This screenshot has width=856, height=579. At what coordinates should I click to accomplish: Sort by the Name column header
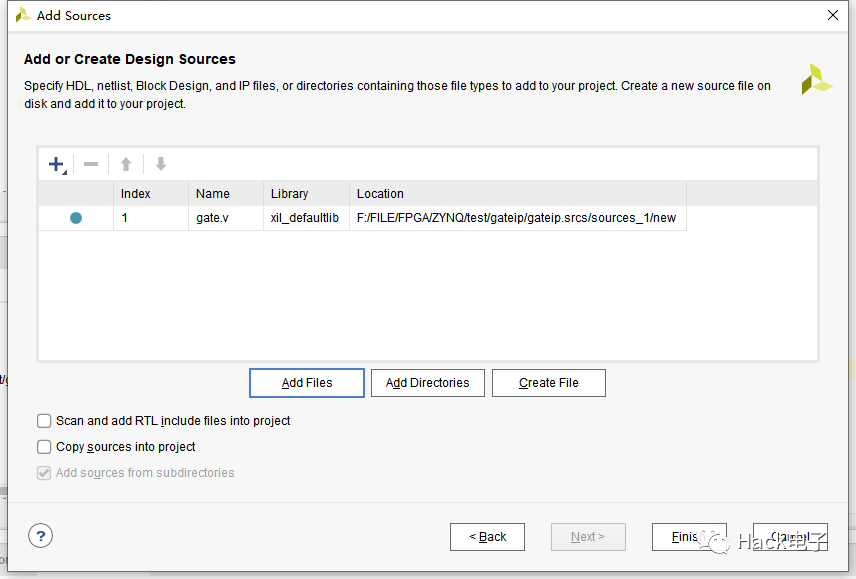pyautogui.click(x=225, y=194)
